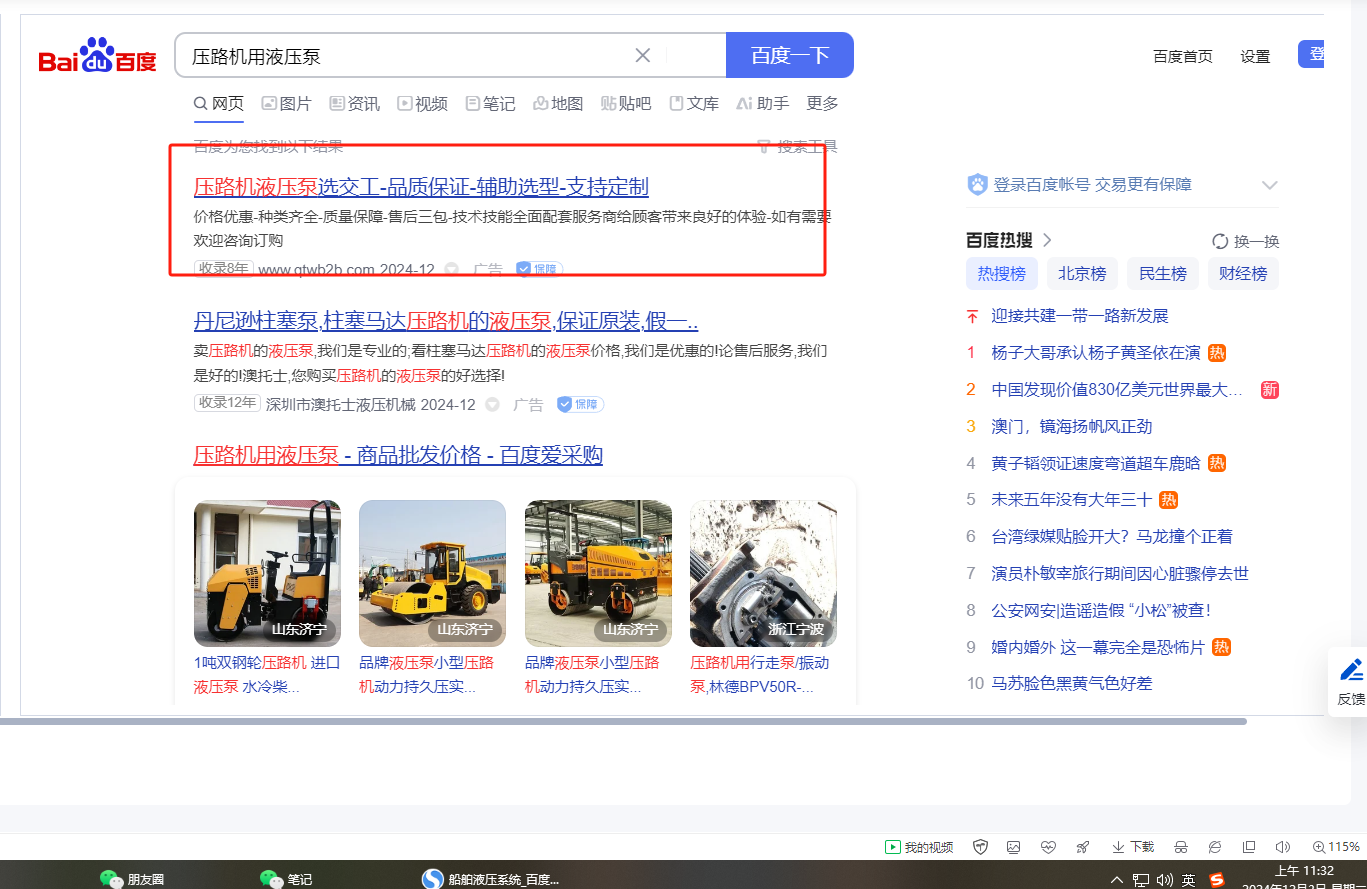This screenshot has height=889, width=1367.
Task: Open the 搜索工具 filter
Action: click(797, 146)
